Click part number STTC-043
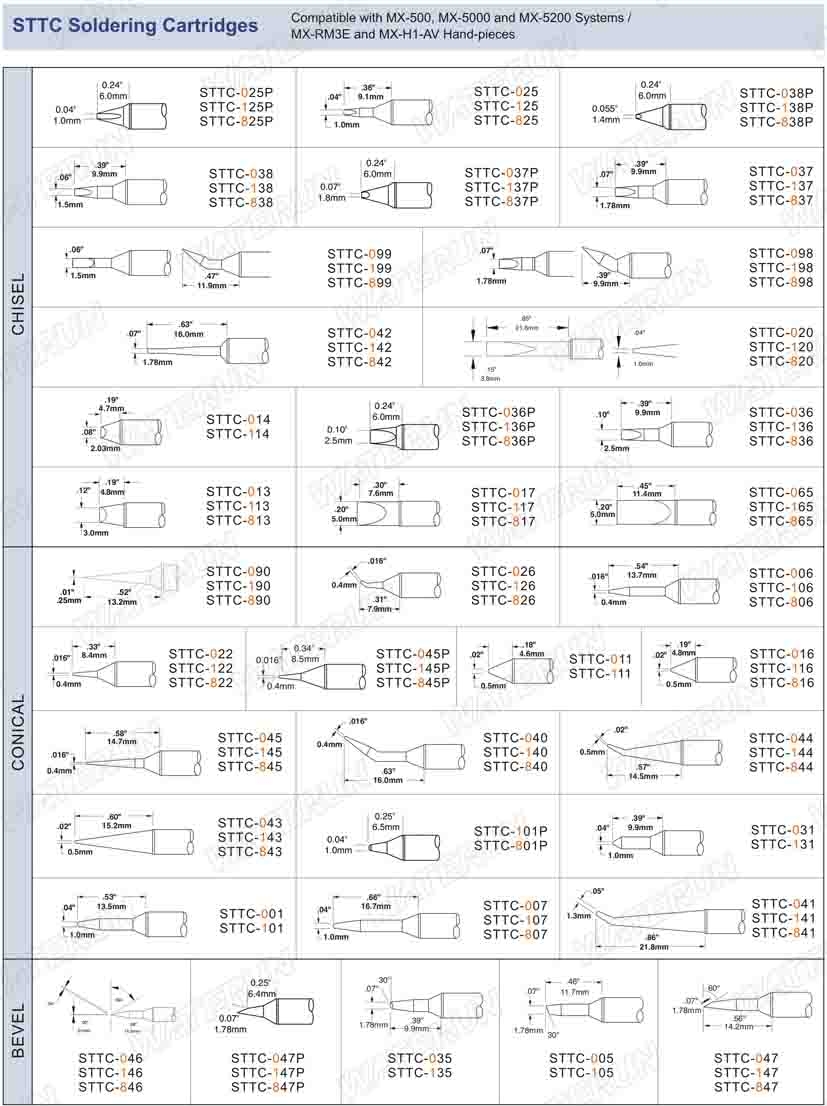The width and height of the screenshot is (827, 1106). tap(250, 823)
